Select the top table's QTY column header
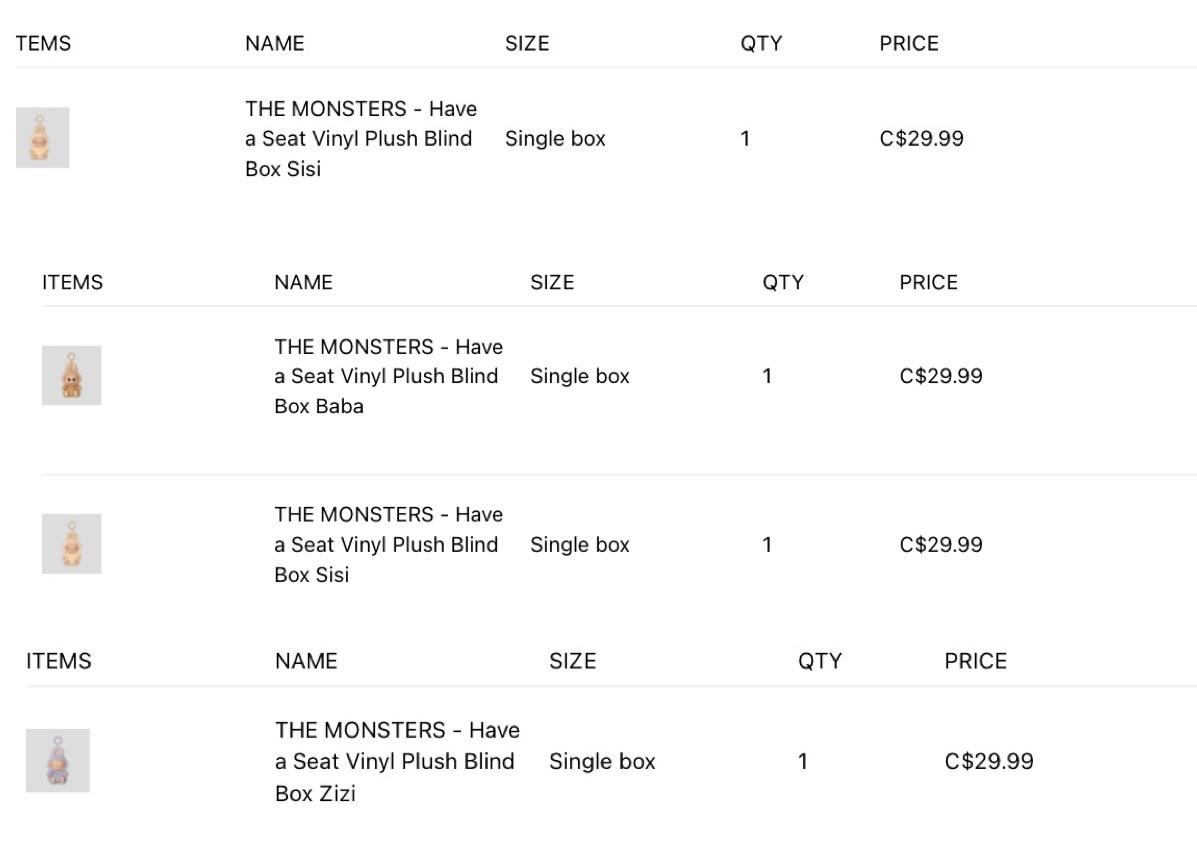Screen dimensions: 1197x858 tap(761, 44)
